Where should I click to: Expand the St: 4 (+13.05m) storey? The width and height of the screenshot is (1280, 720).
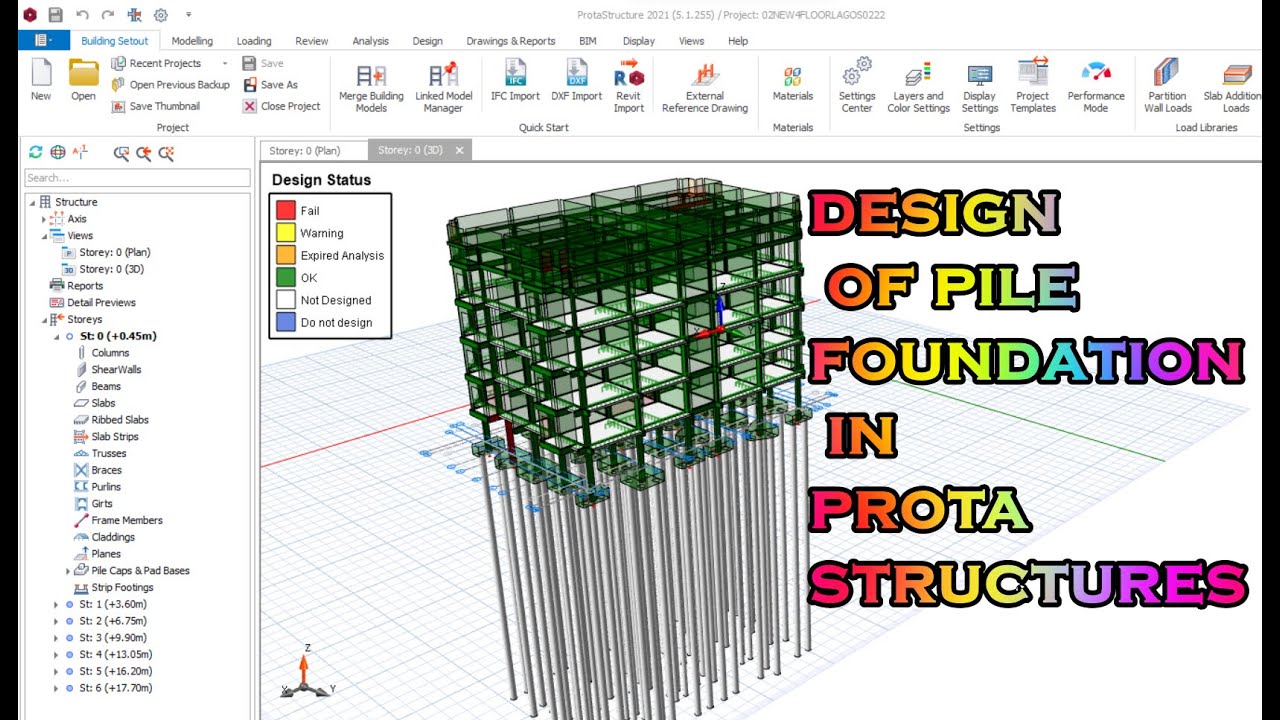[56, 655]
